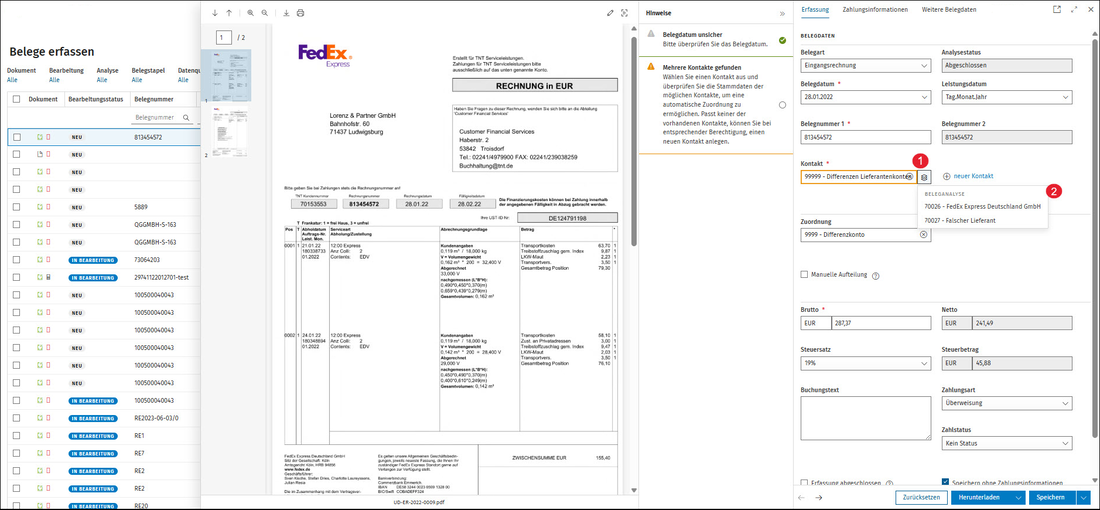
Task: Click the search icon in Belegnummer filter
Action: coord(186,118)
